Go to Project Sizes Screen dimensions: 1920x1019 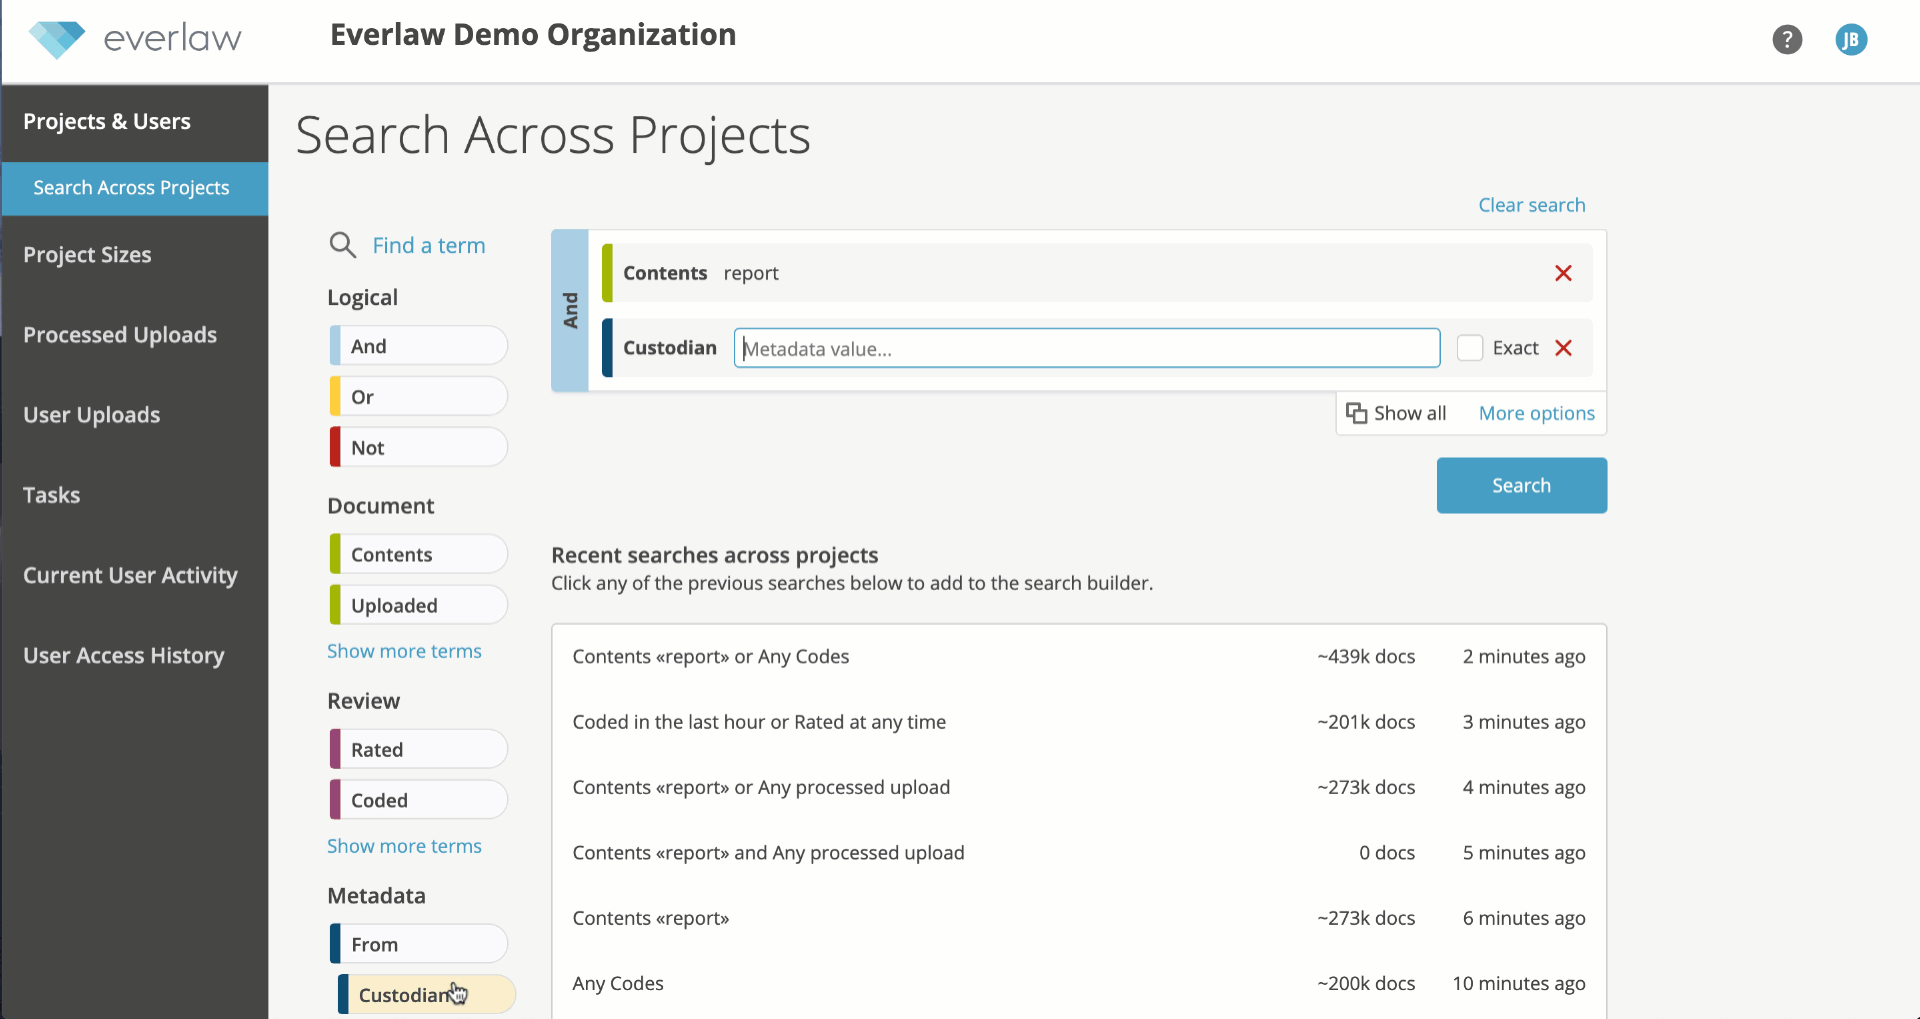[87, 255]
